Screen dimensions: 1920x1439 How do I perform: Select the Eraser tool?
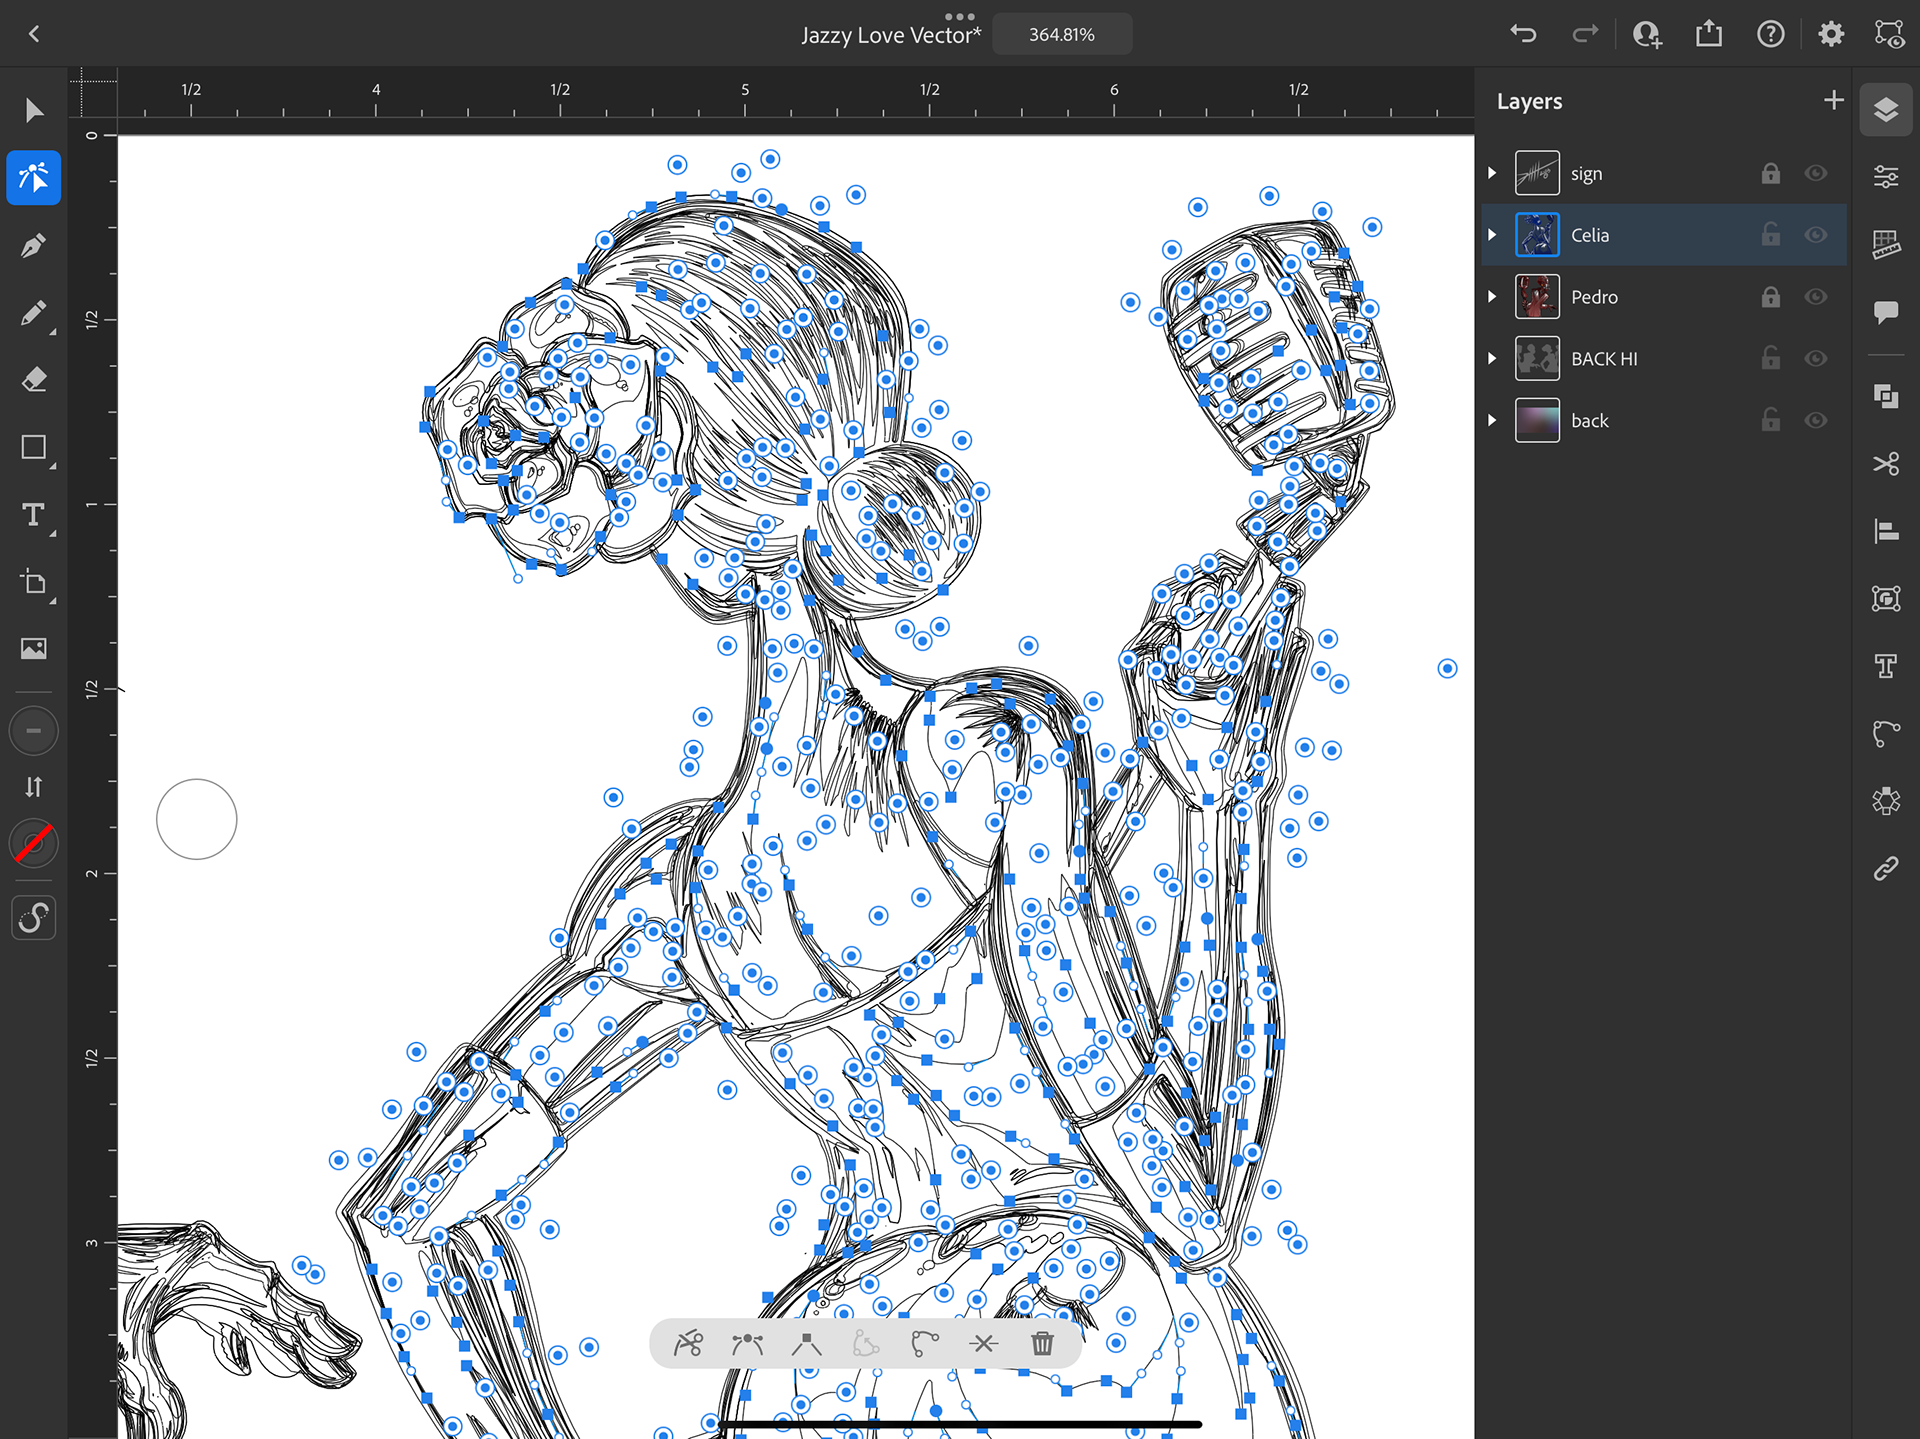33,380
